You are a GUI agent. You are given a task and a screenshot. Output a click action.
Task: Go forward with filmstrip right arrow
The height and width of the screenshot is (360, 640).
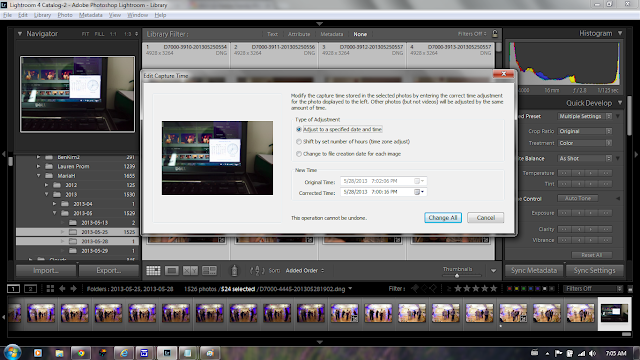(x=73, y=289)
